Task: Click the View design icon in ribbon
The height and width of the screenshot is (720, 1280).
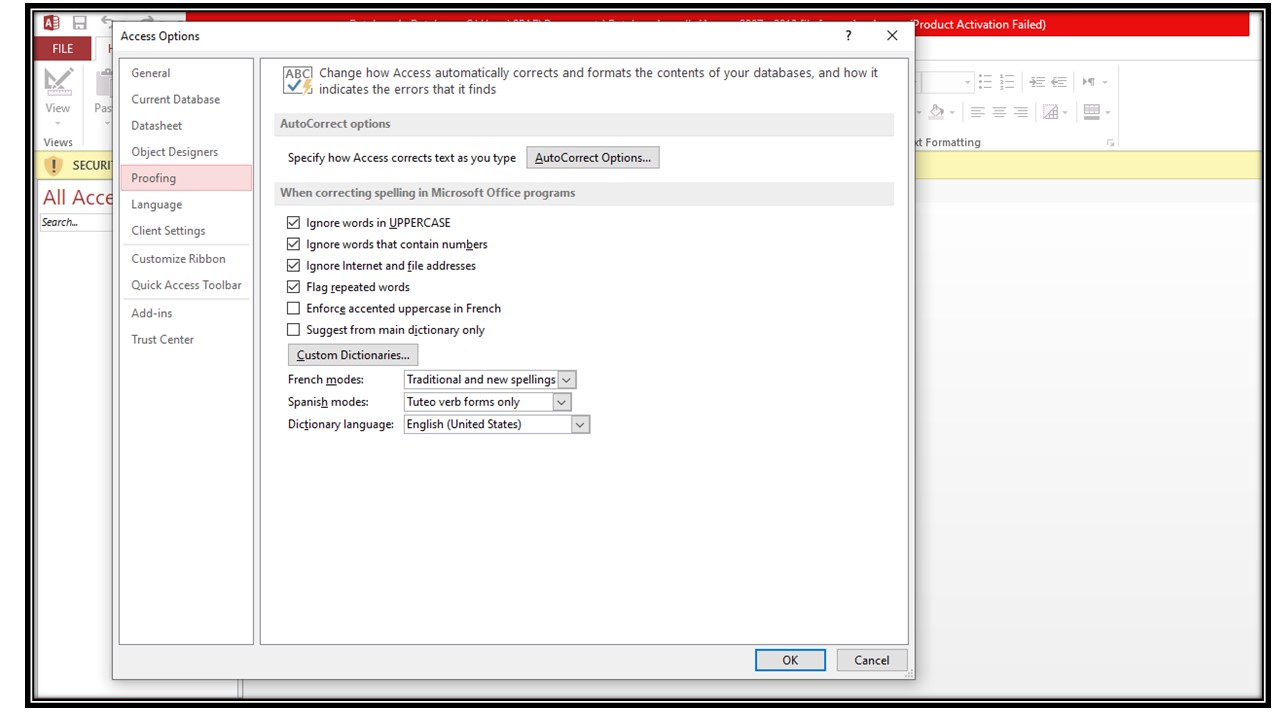Action: (x=58, y=82)
